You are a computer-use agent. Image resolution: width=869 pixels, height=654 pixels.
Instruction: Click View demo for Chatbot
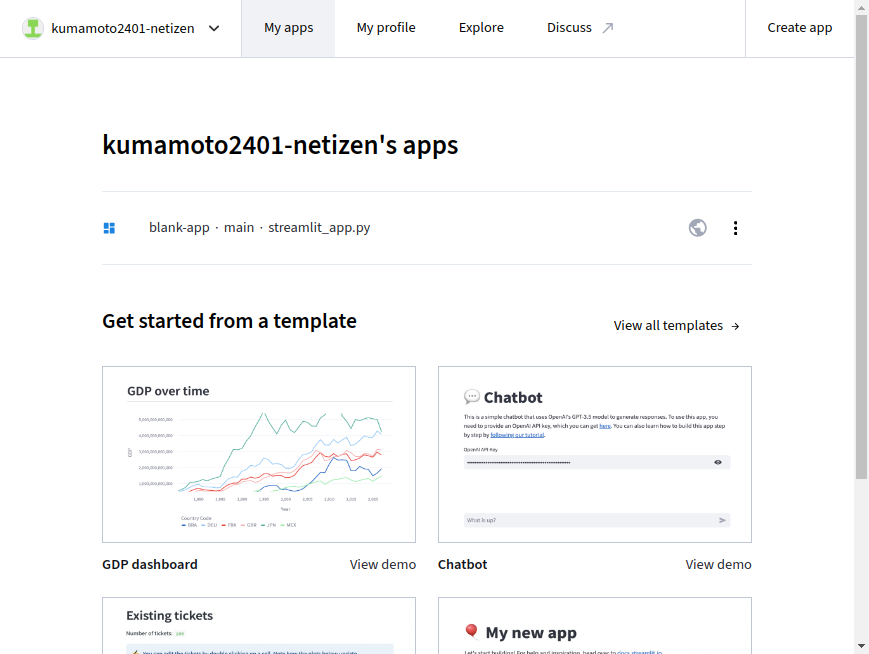click(718, 564)
